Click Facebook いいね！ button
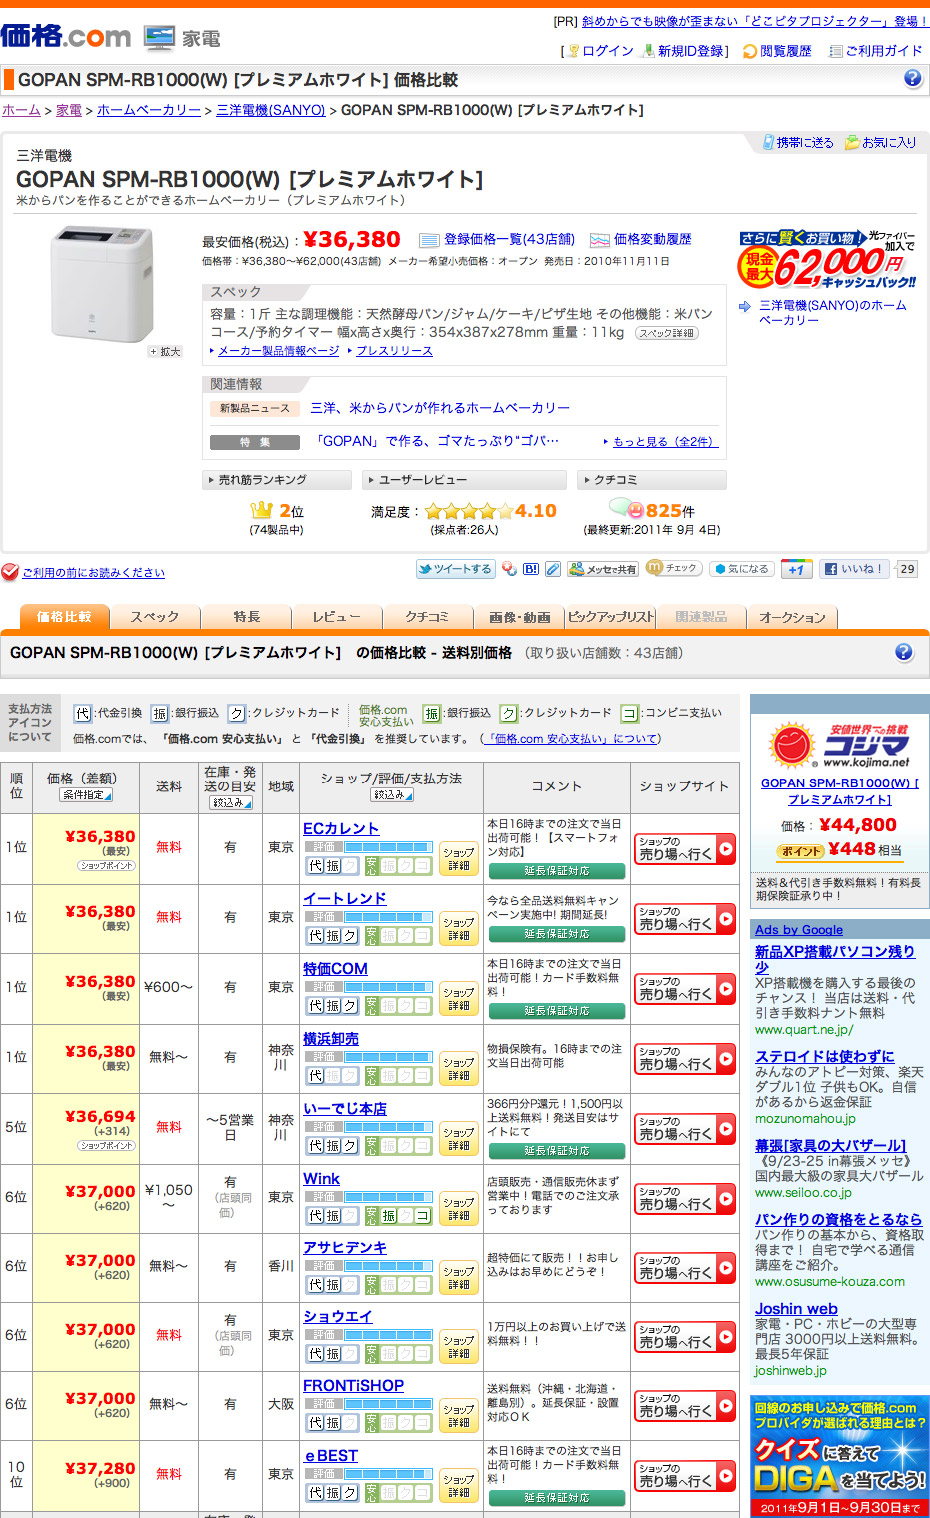Screen dimensions: 930x1518 click(x=855, y=569)
